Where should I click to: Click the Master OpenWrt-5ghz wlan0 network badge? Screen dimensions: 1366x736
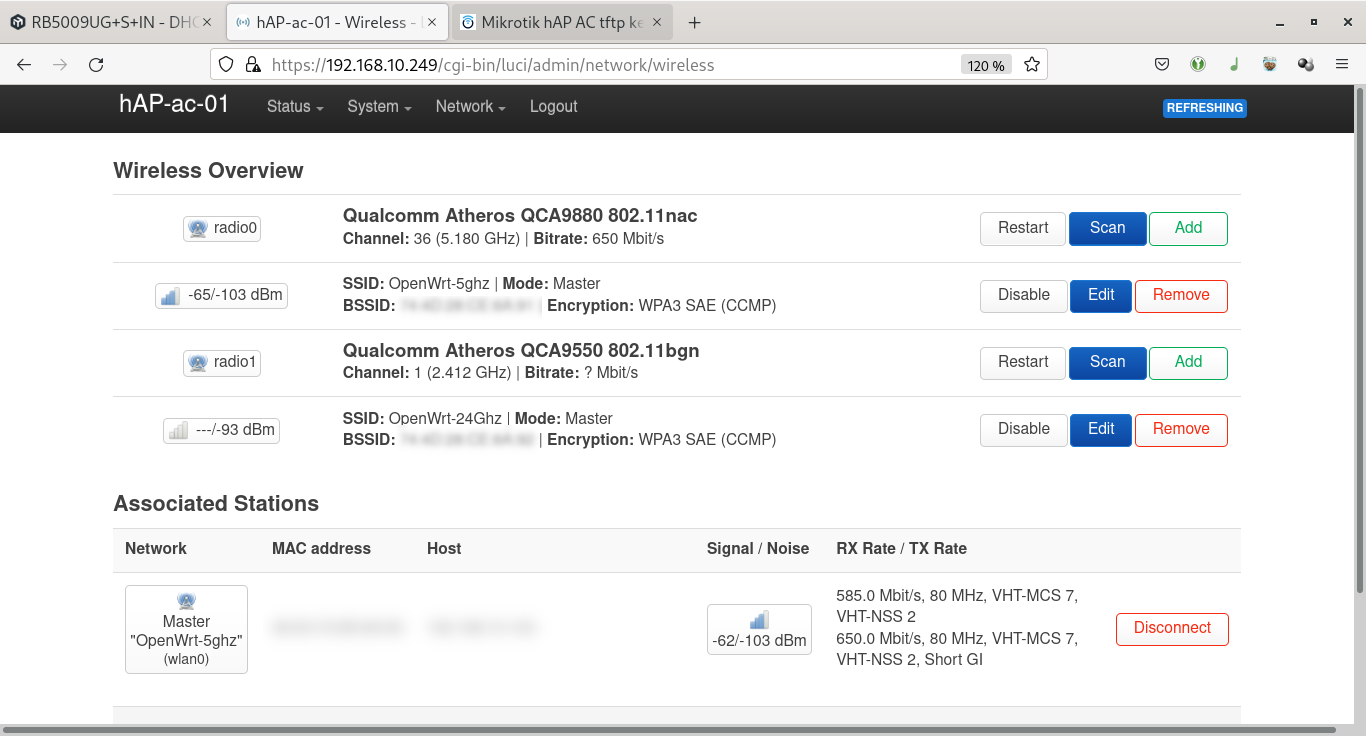pos(186,629)
